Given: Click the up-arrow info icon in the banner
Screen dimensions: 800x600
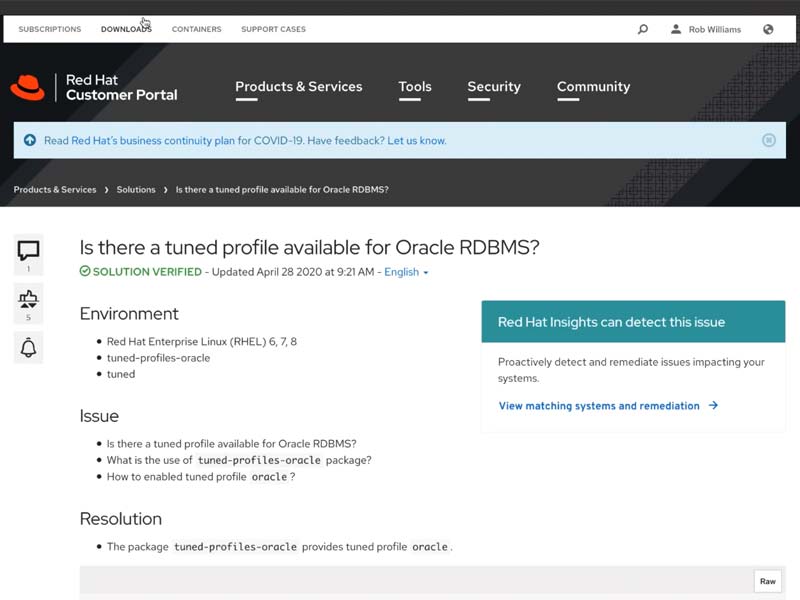Looking at the screenshot, I should click(30, 140).
